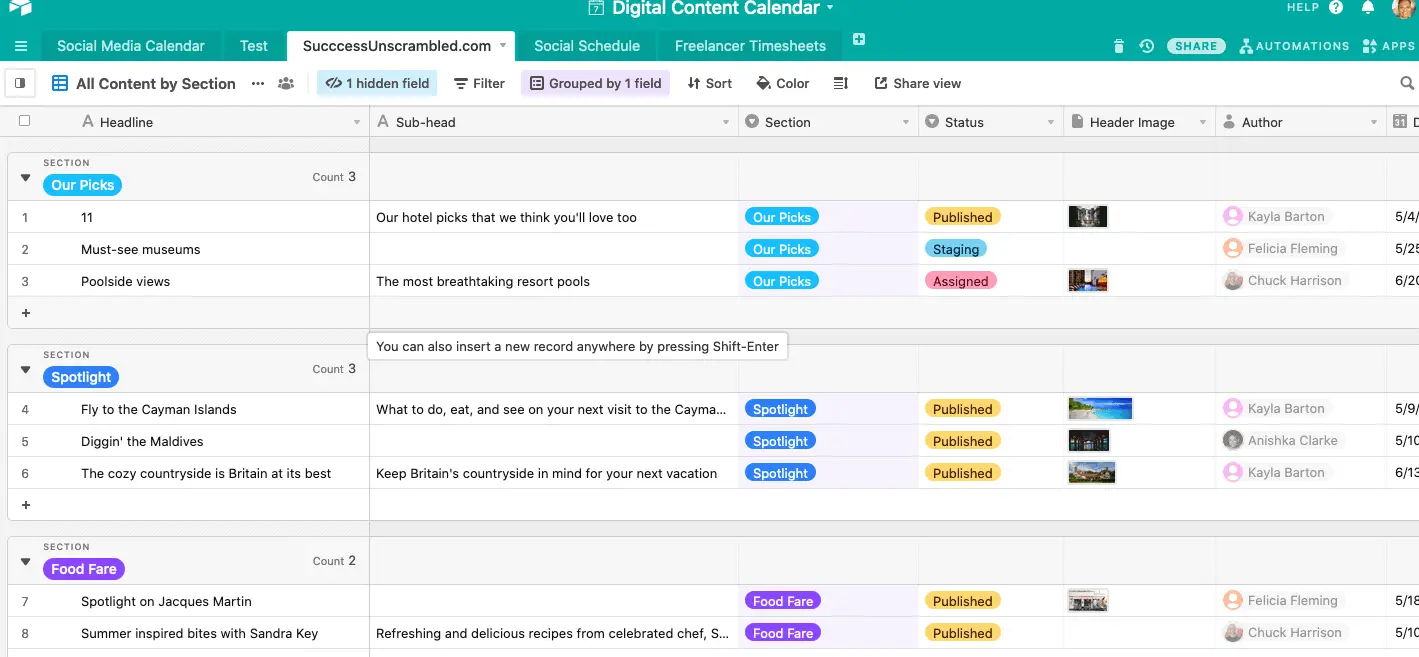Open the more options ellipsis beside the view name
Image resolution: width=1419 pixels, height=657 pixels.
click(258, 84)
